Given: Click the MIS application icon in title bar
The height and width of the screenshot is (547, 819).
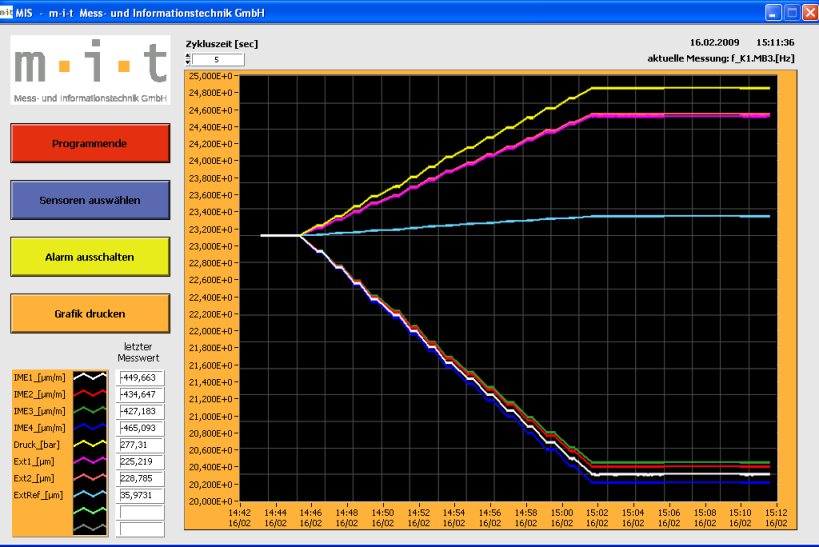Looking at the screenshot, I should pyautogui.click(x=6, y=12).
